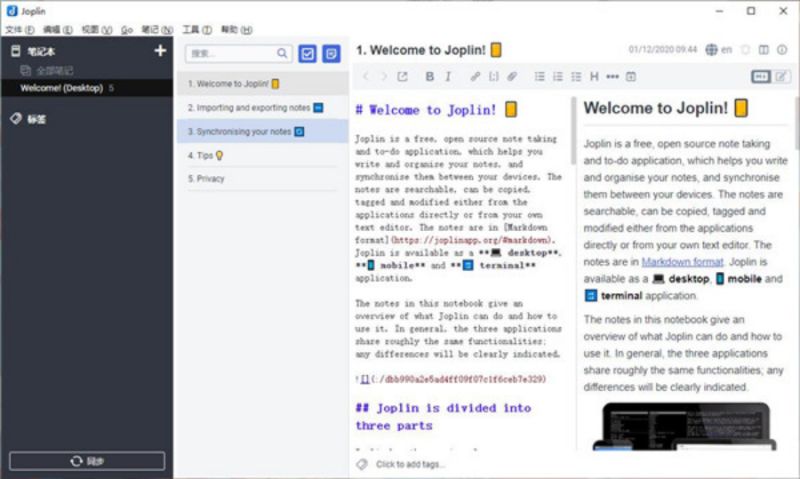Viewport: 800px width, 479px height.
Task: Set note alarm icon in title bar
Action: 745,49
